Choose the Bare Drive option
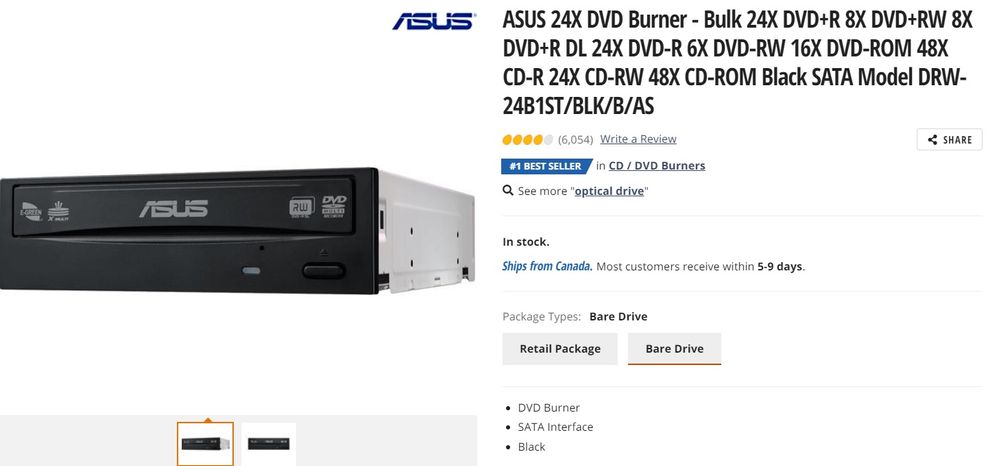The image size is (999, 466). pos(674,349)
